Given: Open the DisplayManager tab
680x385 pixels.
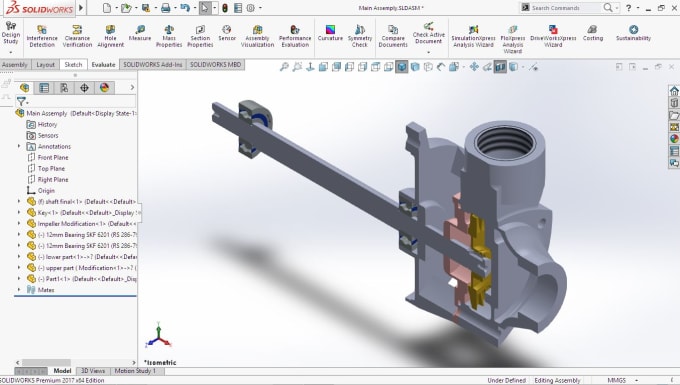Looking at the screenshot, I should (x=105, y=88).
